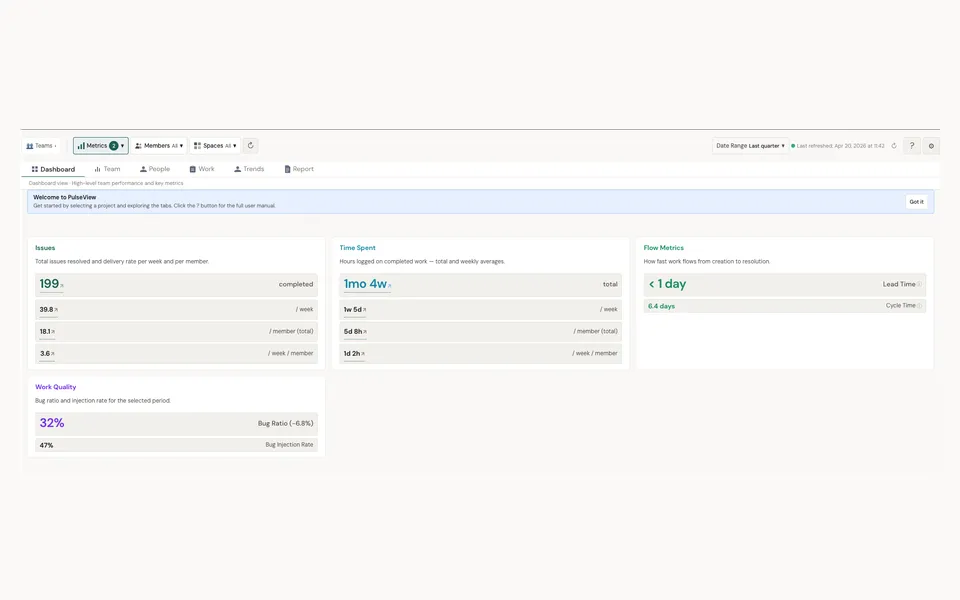
Task: Open the 18.1 per member total arrow
Action: point(53,332)
